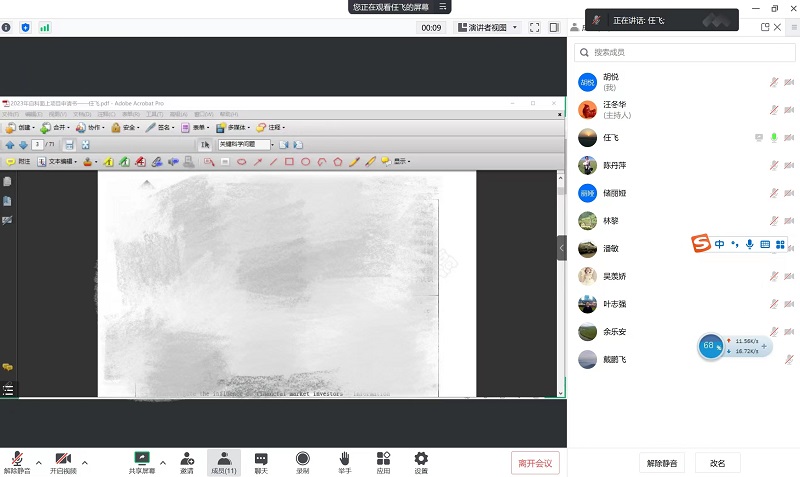This screenshot has width=800, height=477.
Task: Enter fullscreen with the expand icon
Action: coord(535,28)
